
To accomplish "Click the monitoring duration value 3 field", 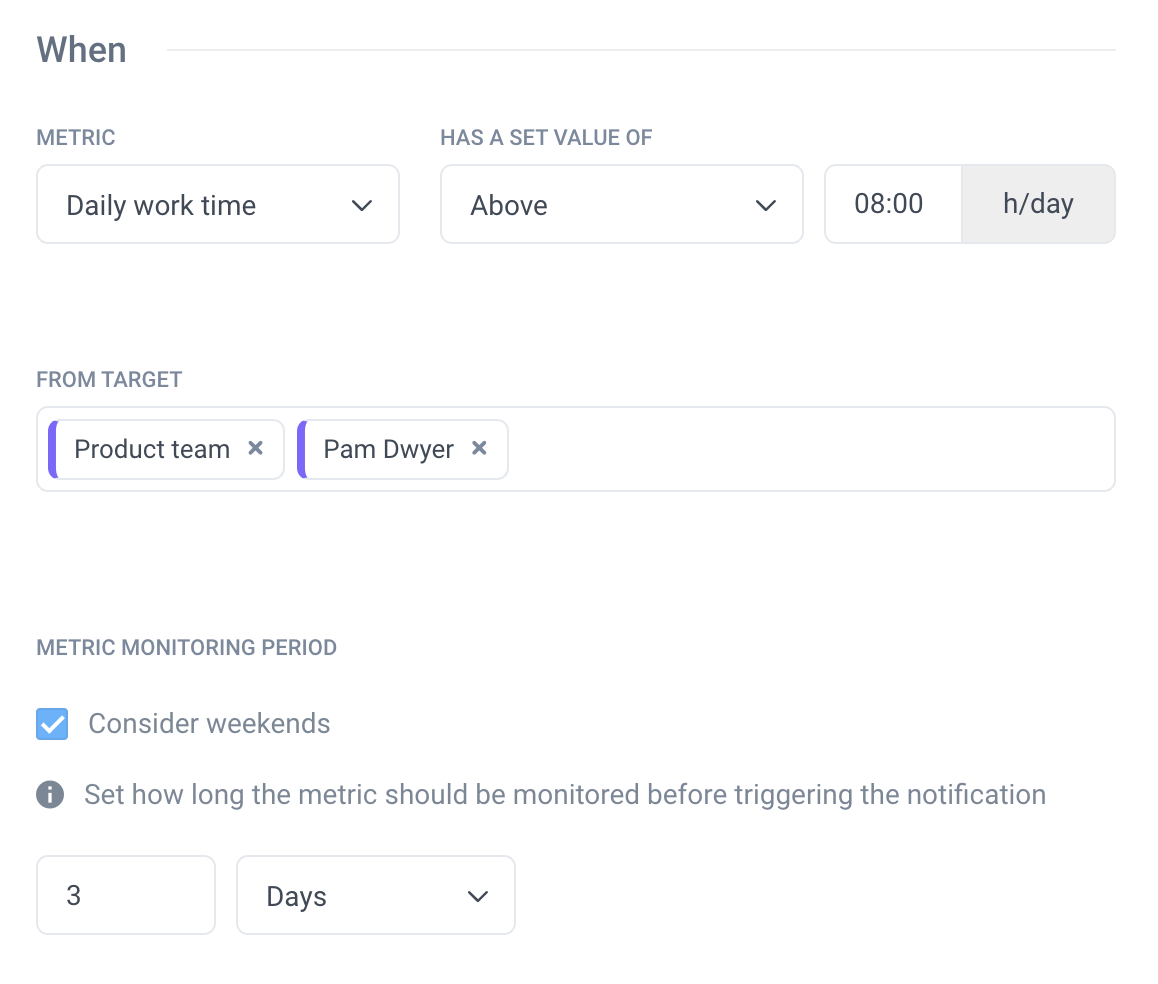I will [x=125, y=895].
